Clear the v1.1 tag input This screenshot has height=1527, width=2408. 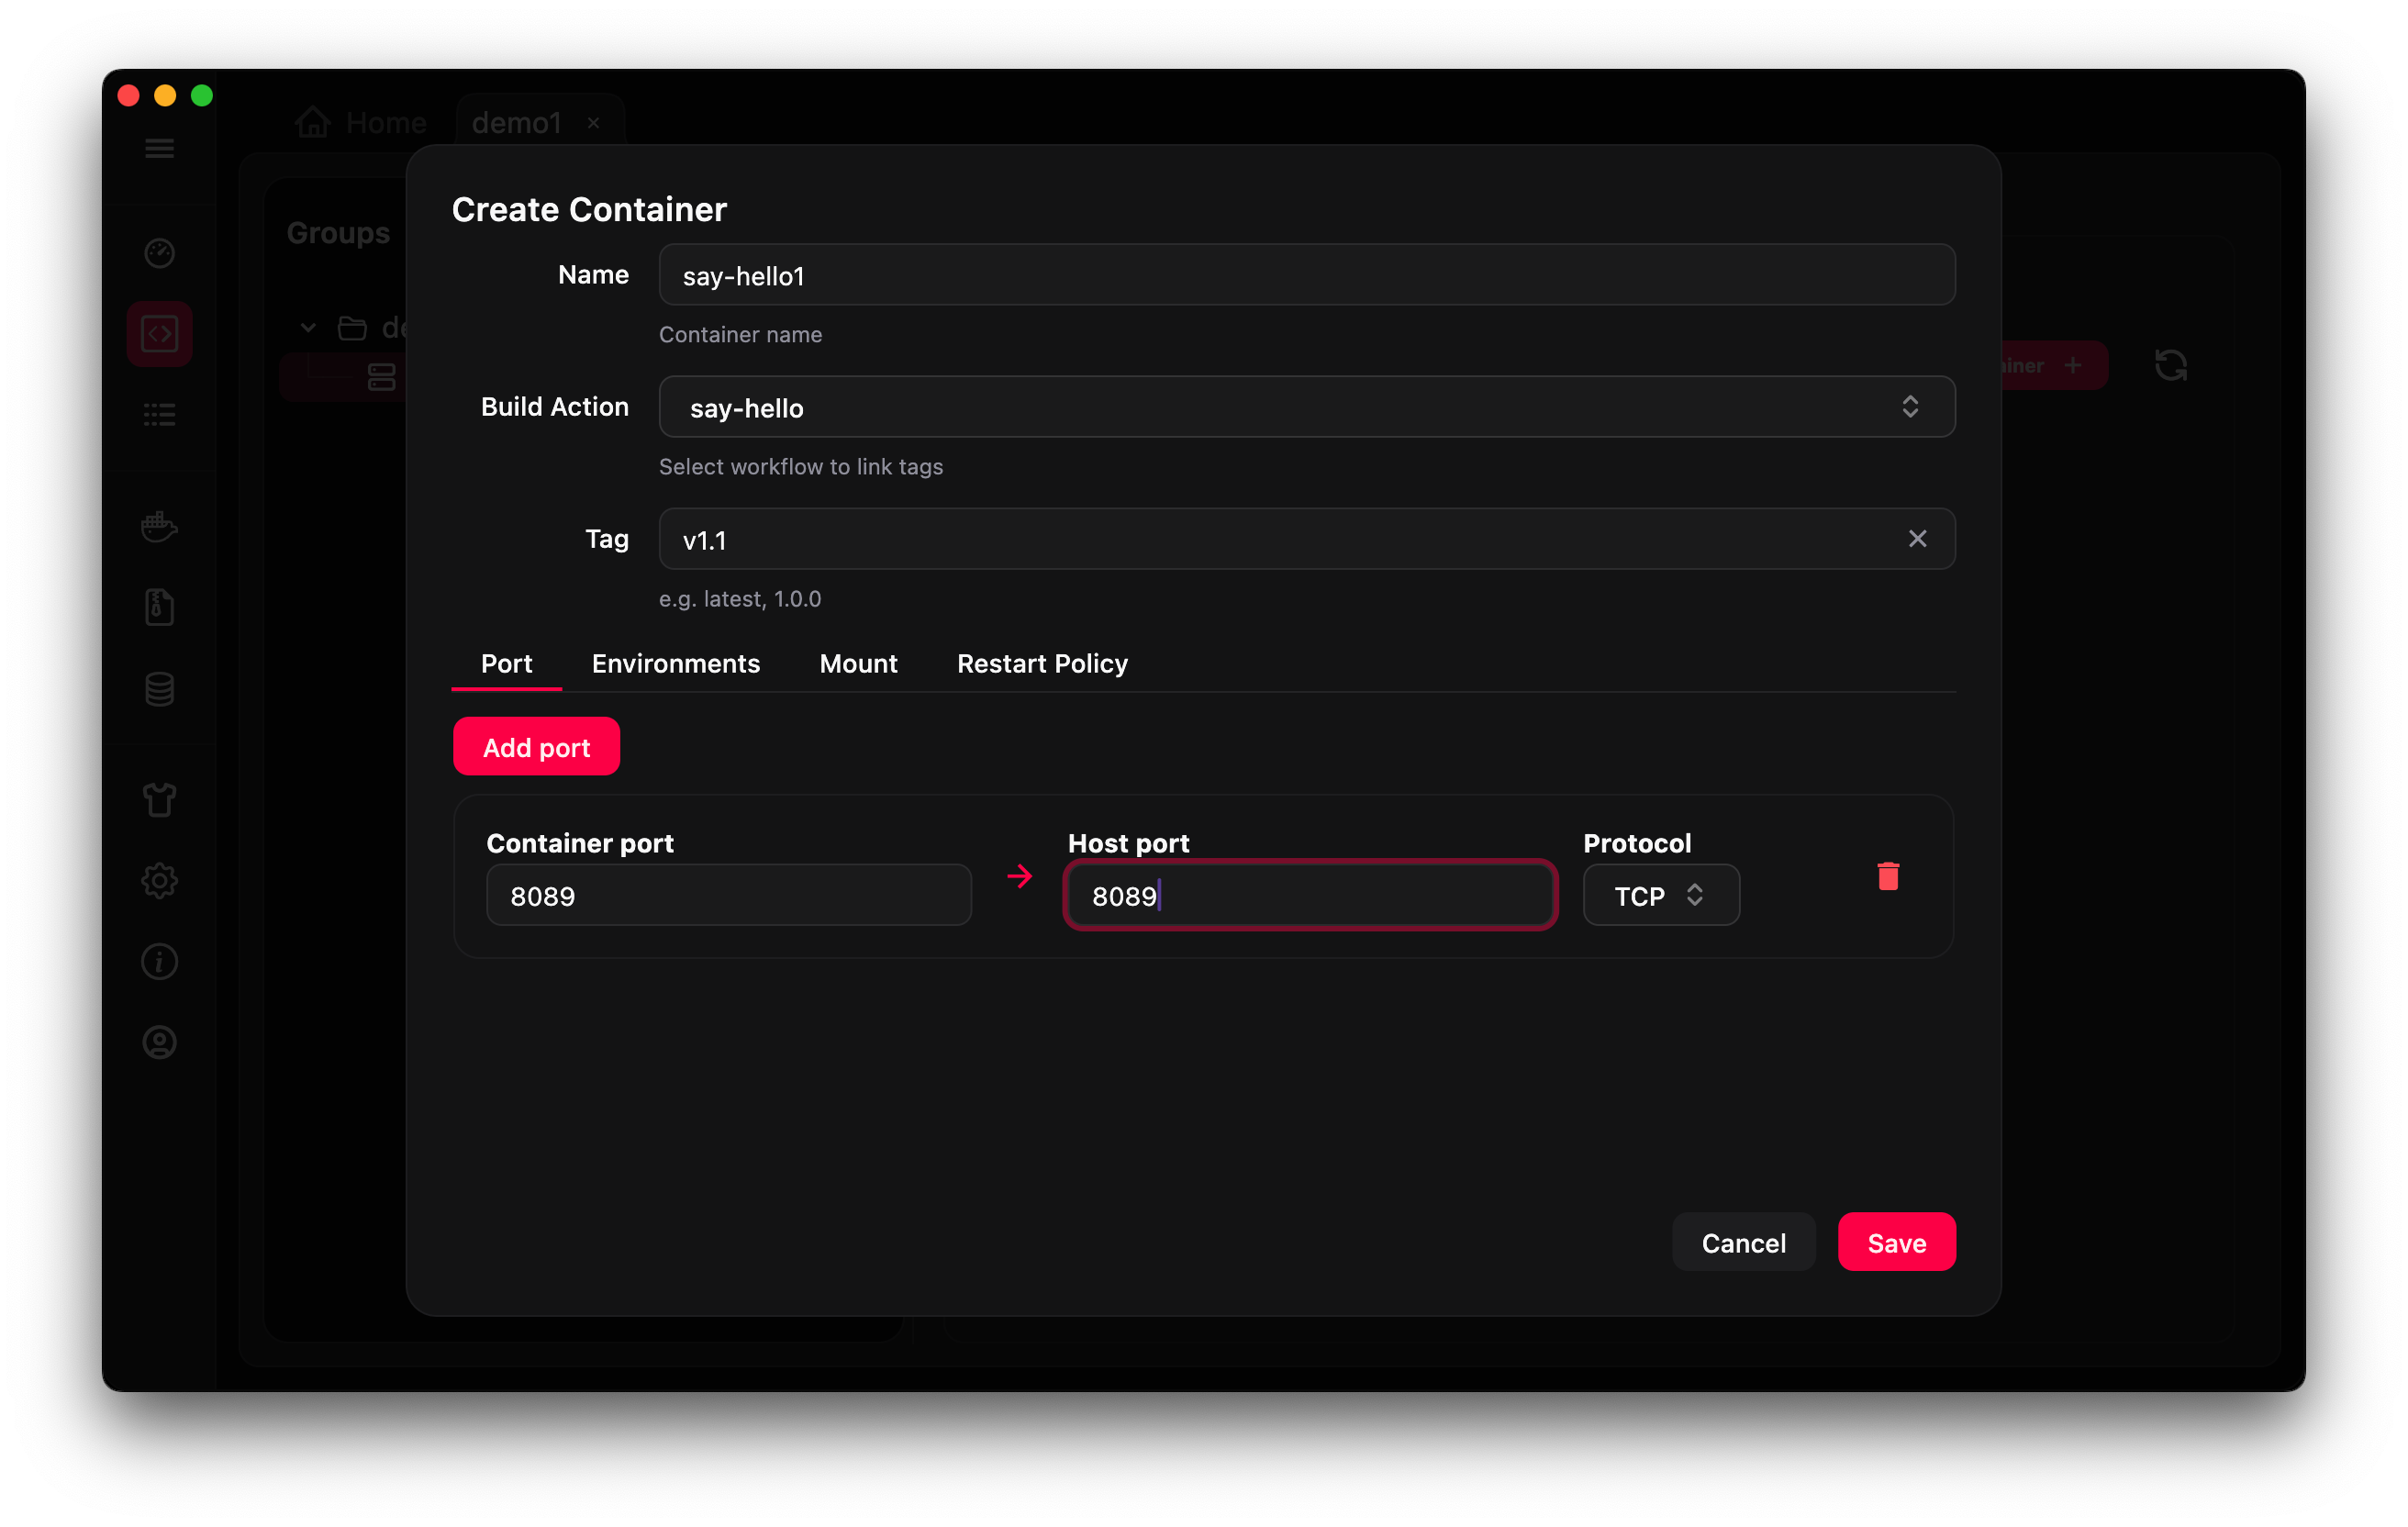pyautogui.click(x=1917, y=539)
